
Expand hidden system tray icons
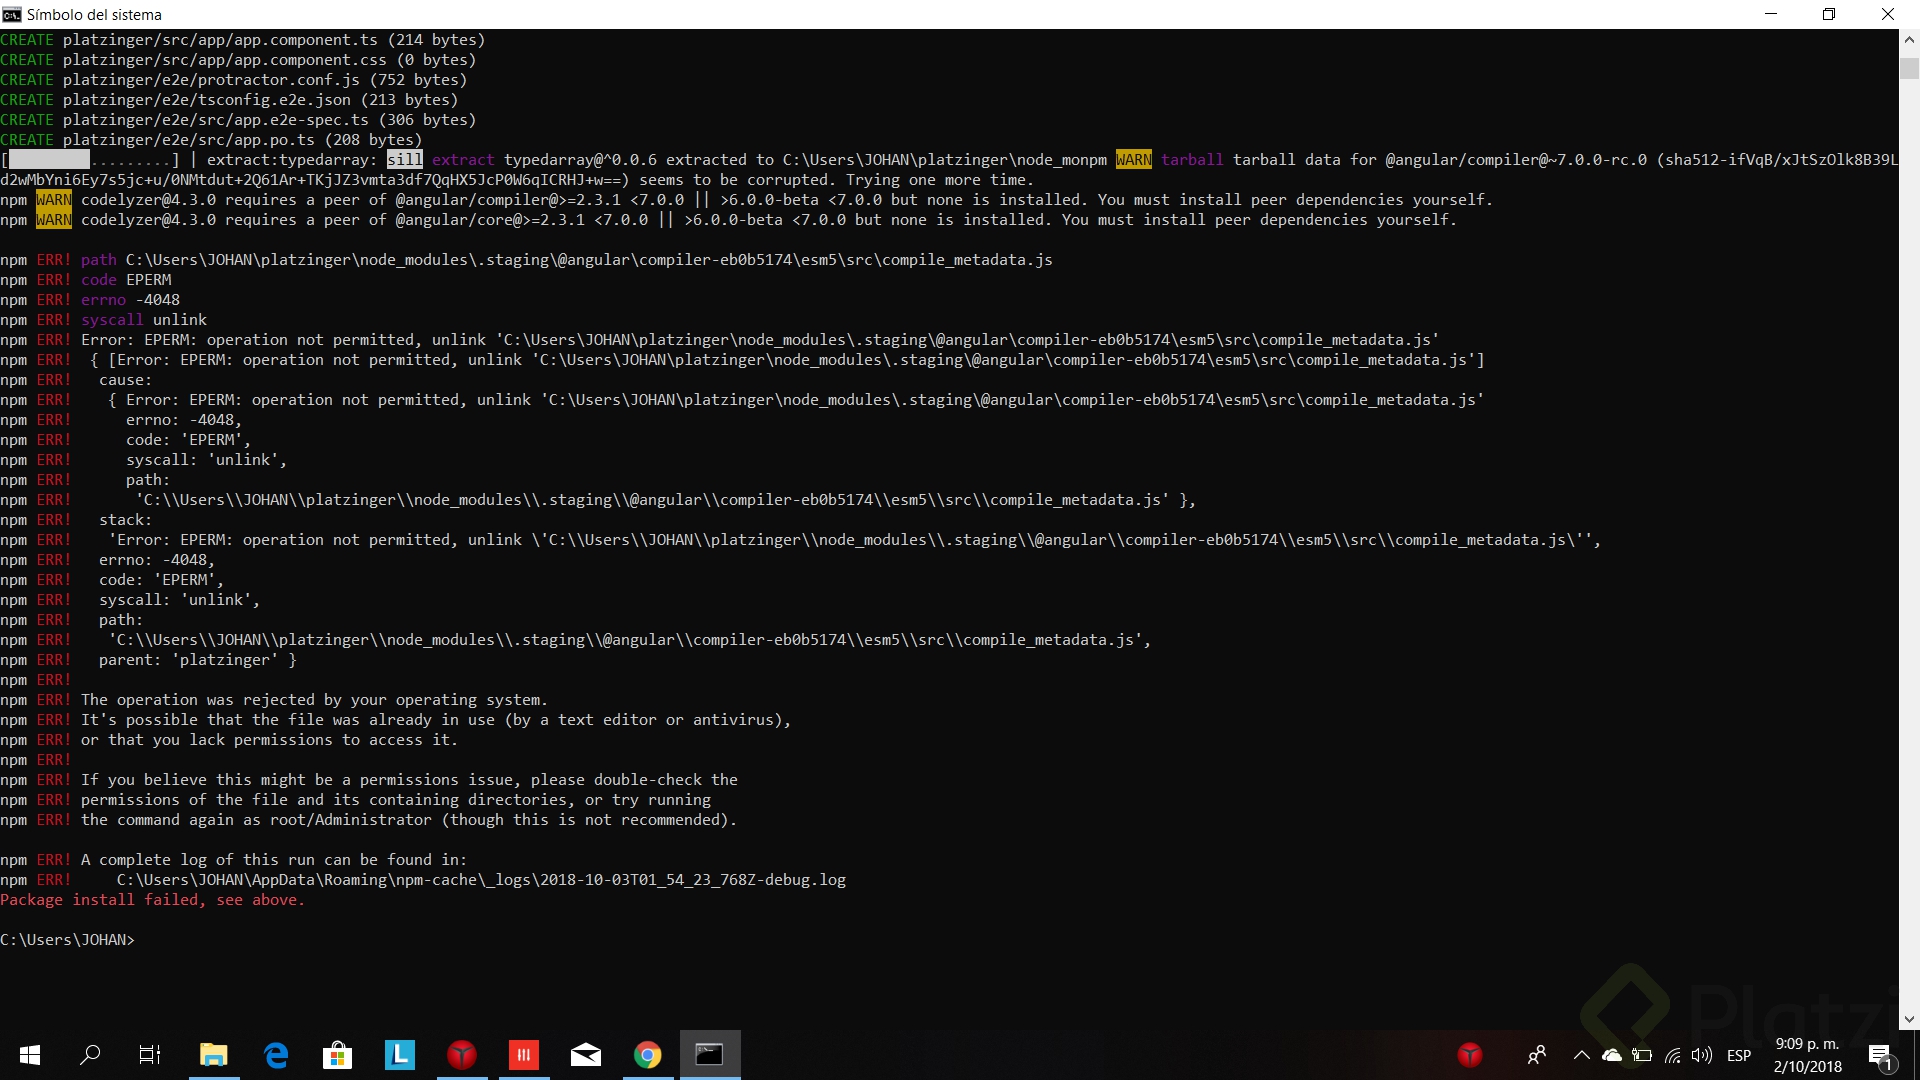1583,1055
